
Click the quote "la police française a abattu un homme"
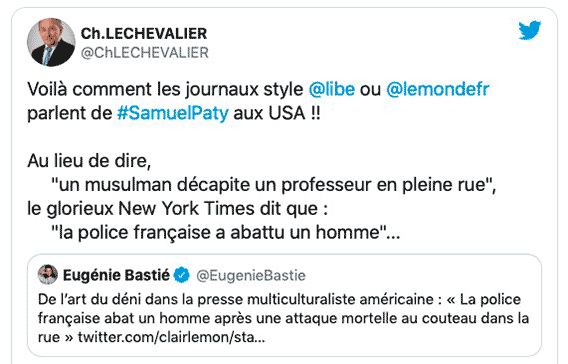tap(226, 233)
